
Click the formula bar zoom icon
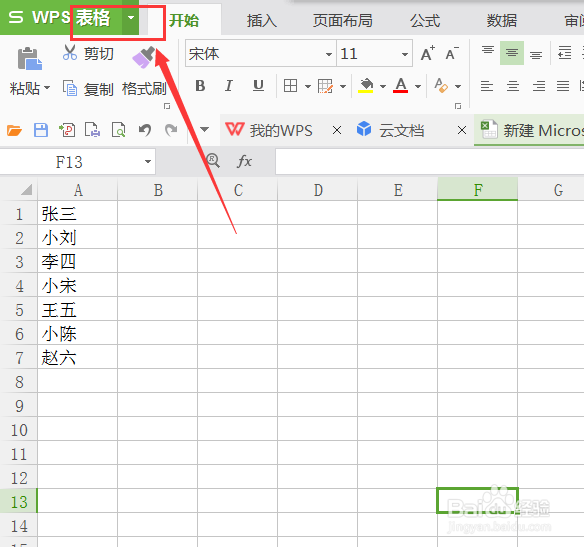(213, 160)
